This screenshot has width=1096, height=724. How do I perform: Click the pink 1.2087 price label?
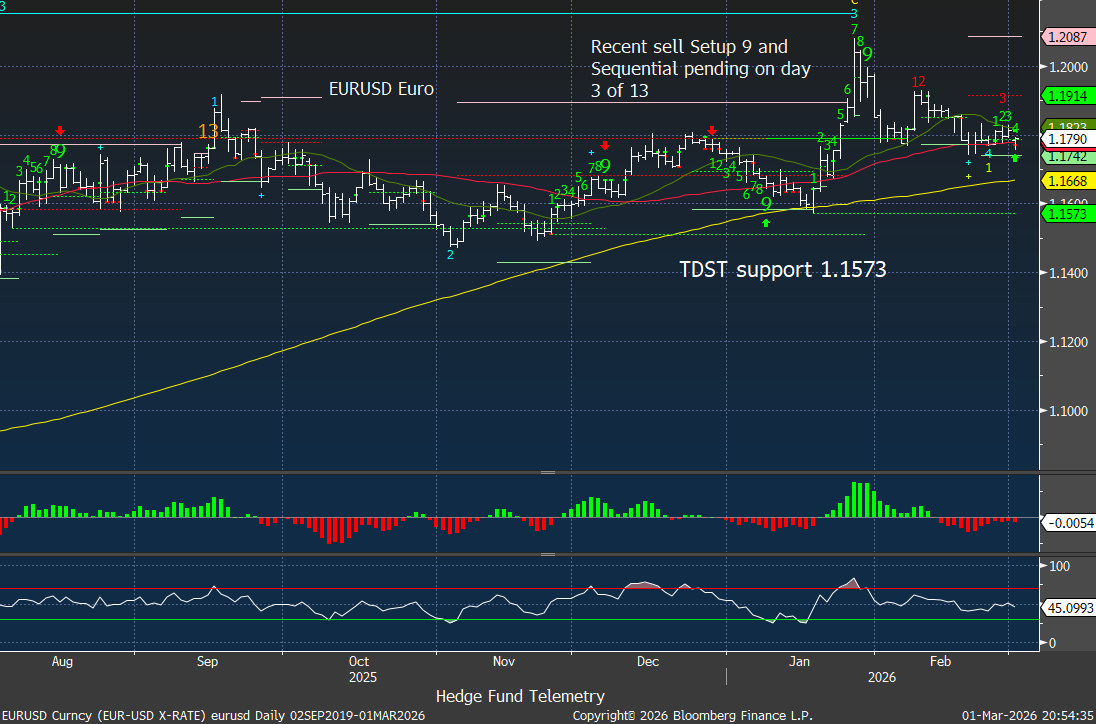(1067, 37)
